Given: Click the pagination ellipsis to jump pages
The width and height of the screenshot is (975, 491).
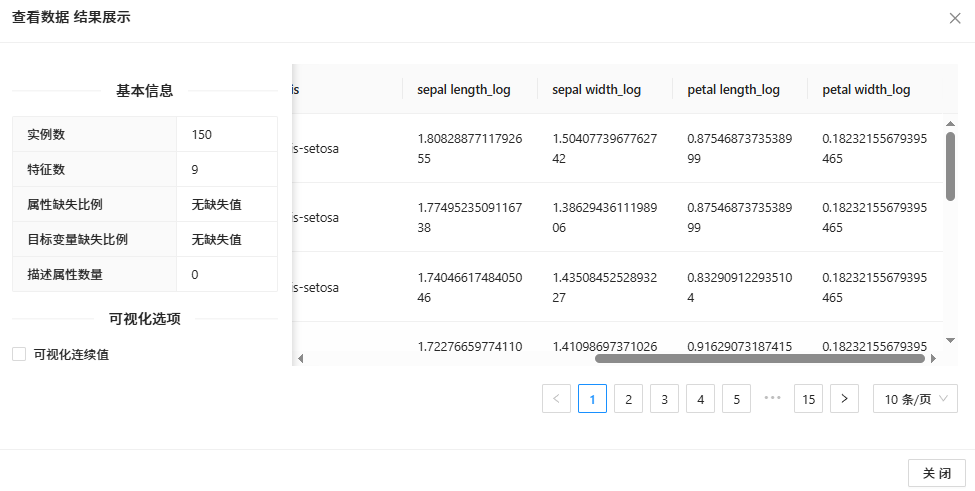Looking at the screenshot, I should pyautogui.click(x=772, y=399).
